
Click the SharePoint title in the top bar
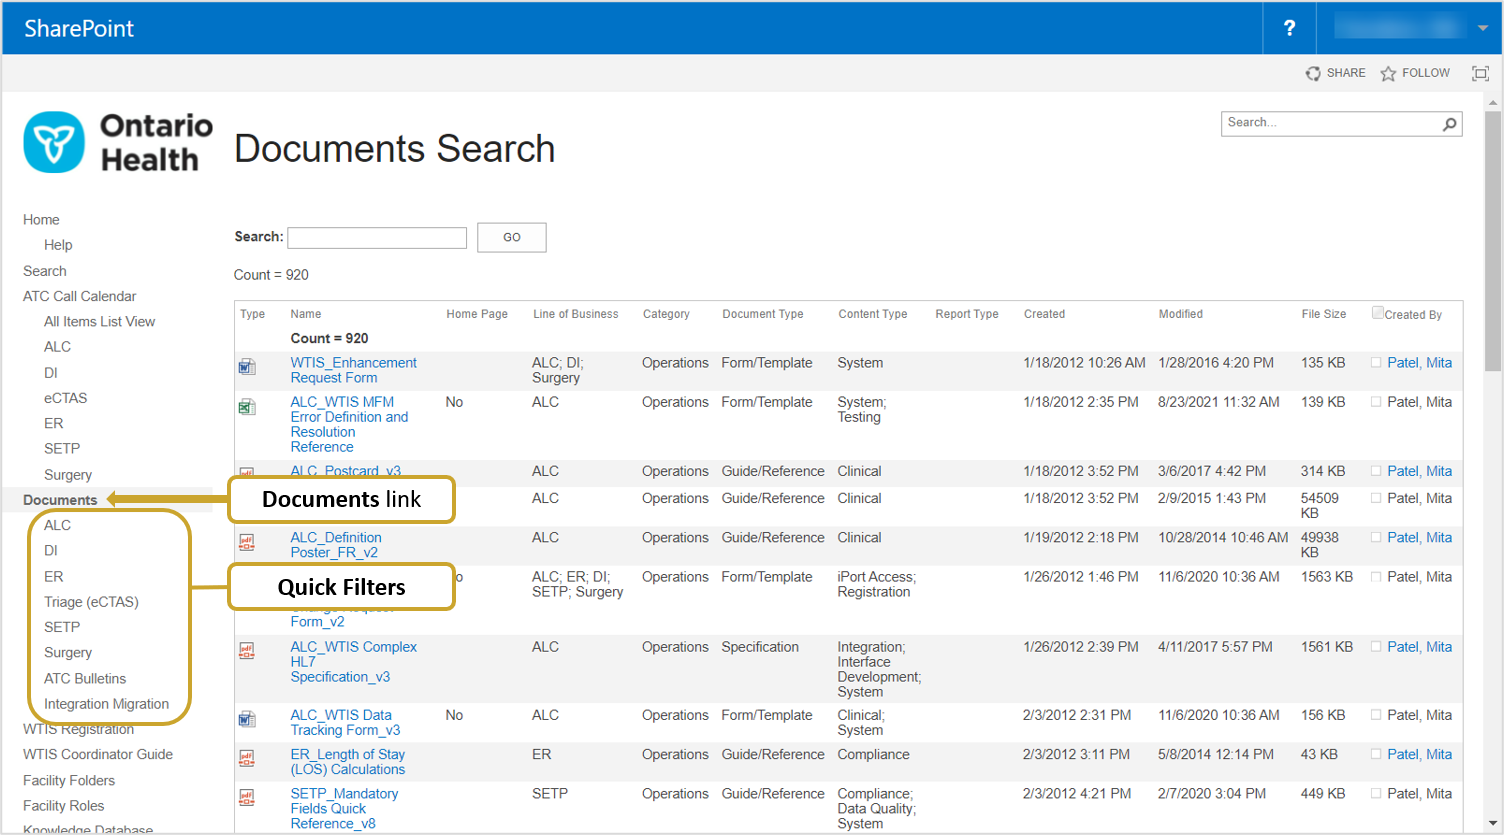pyautogui.click(x=79, y=28)
